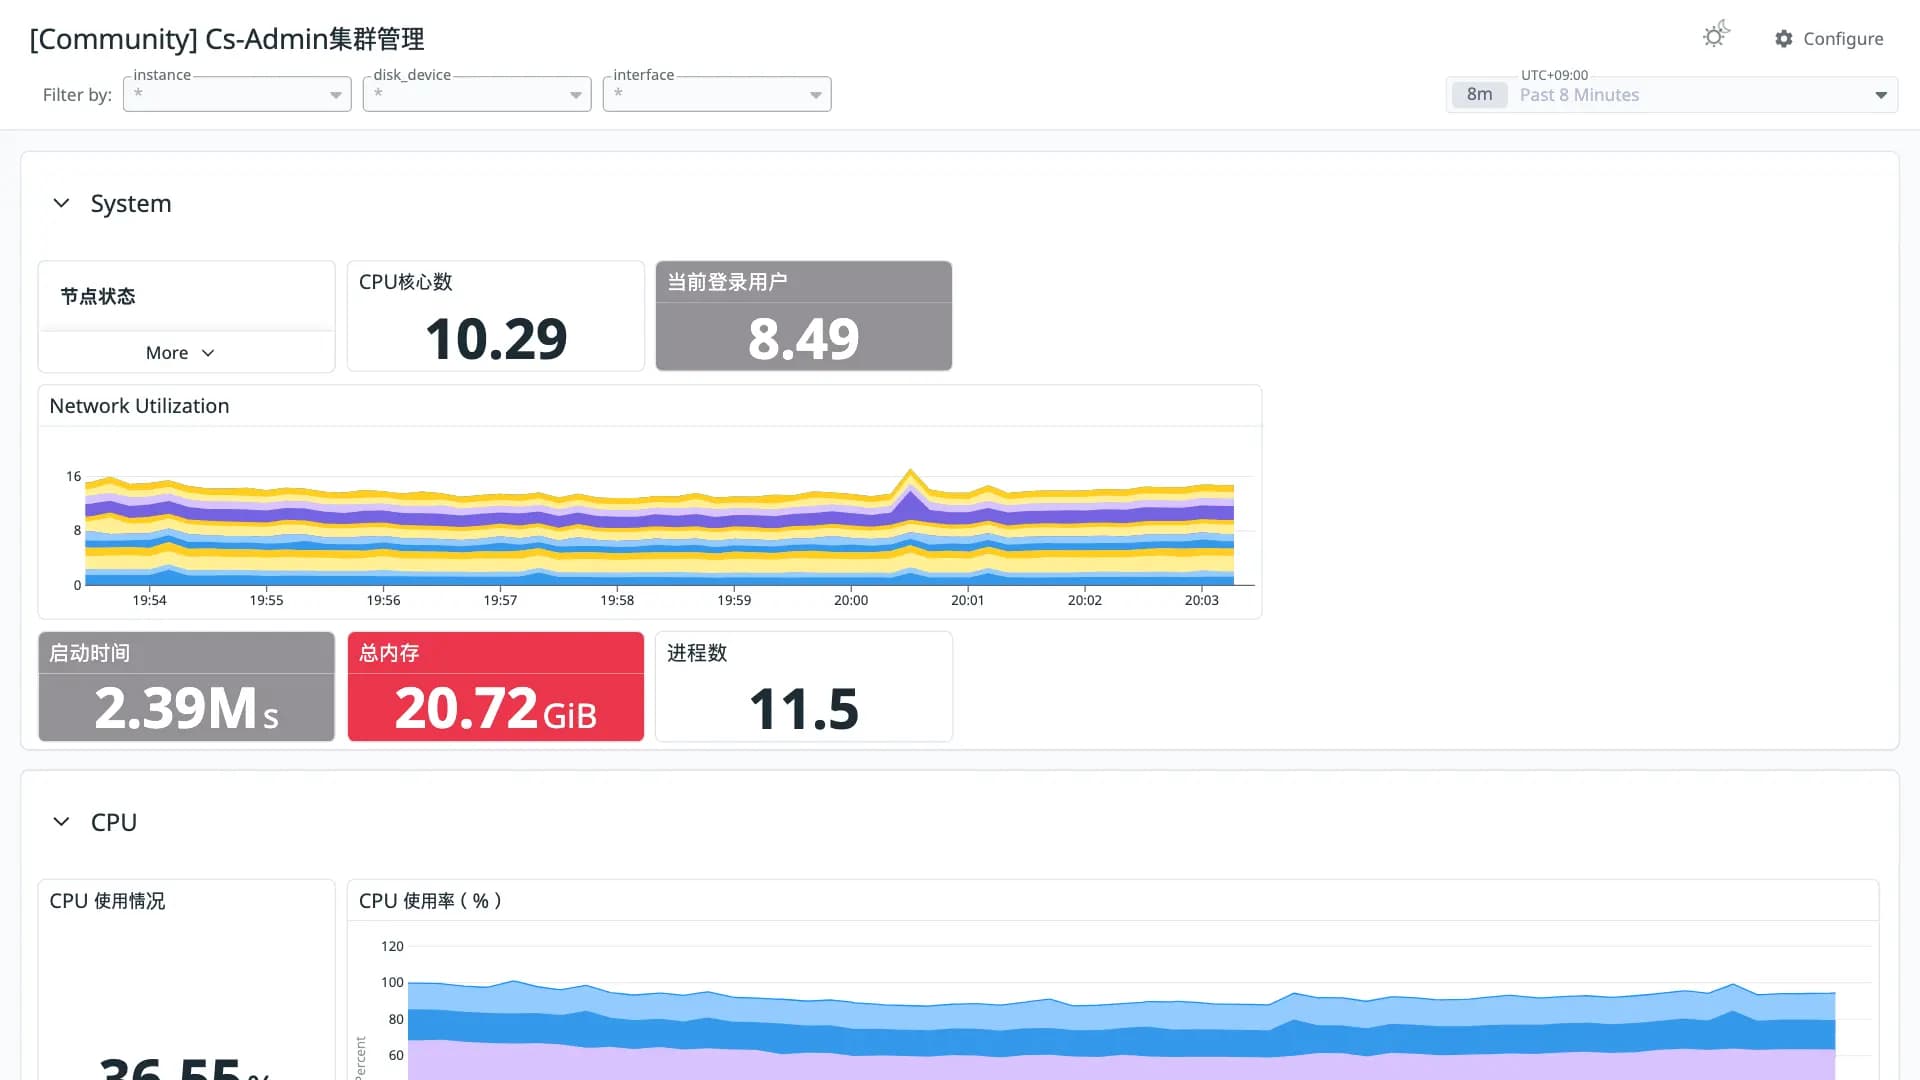
Task: Click the System section title
Action: pyautogui.click(x=131, y=204)
